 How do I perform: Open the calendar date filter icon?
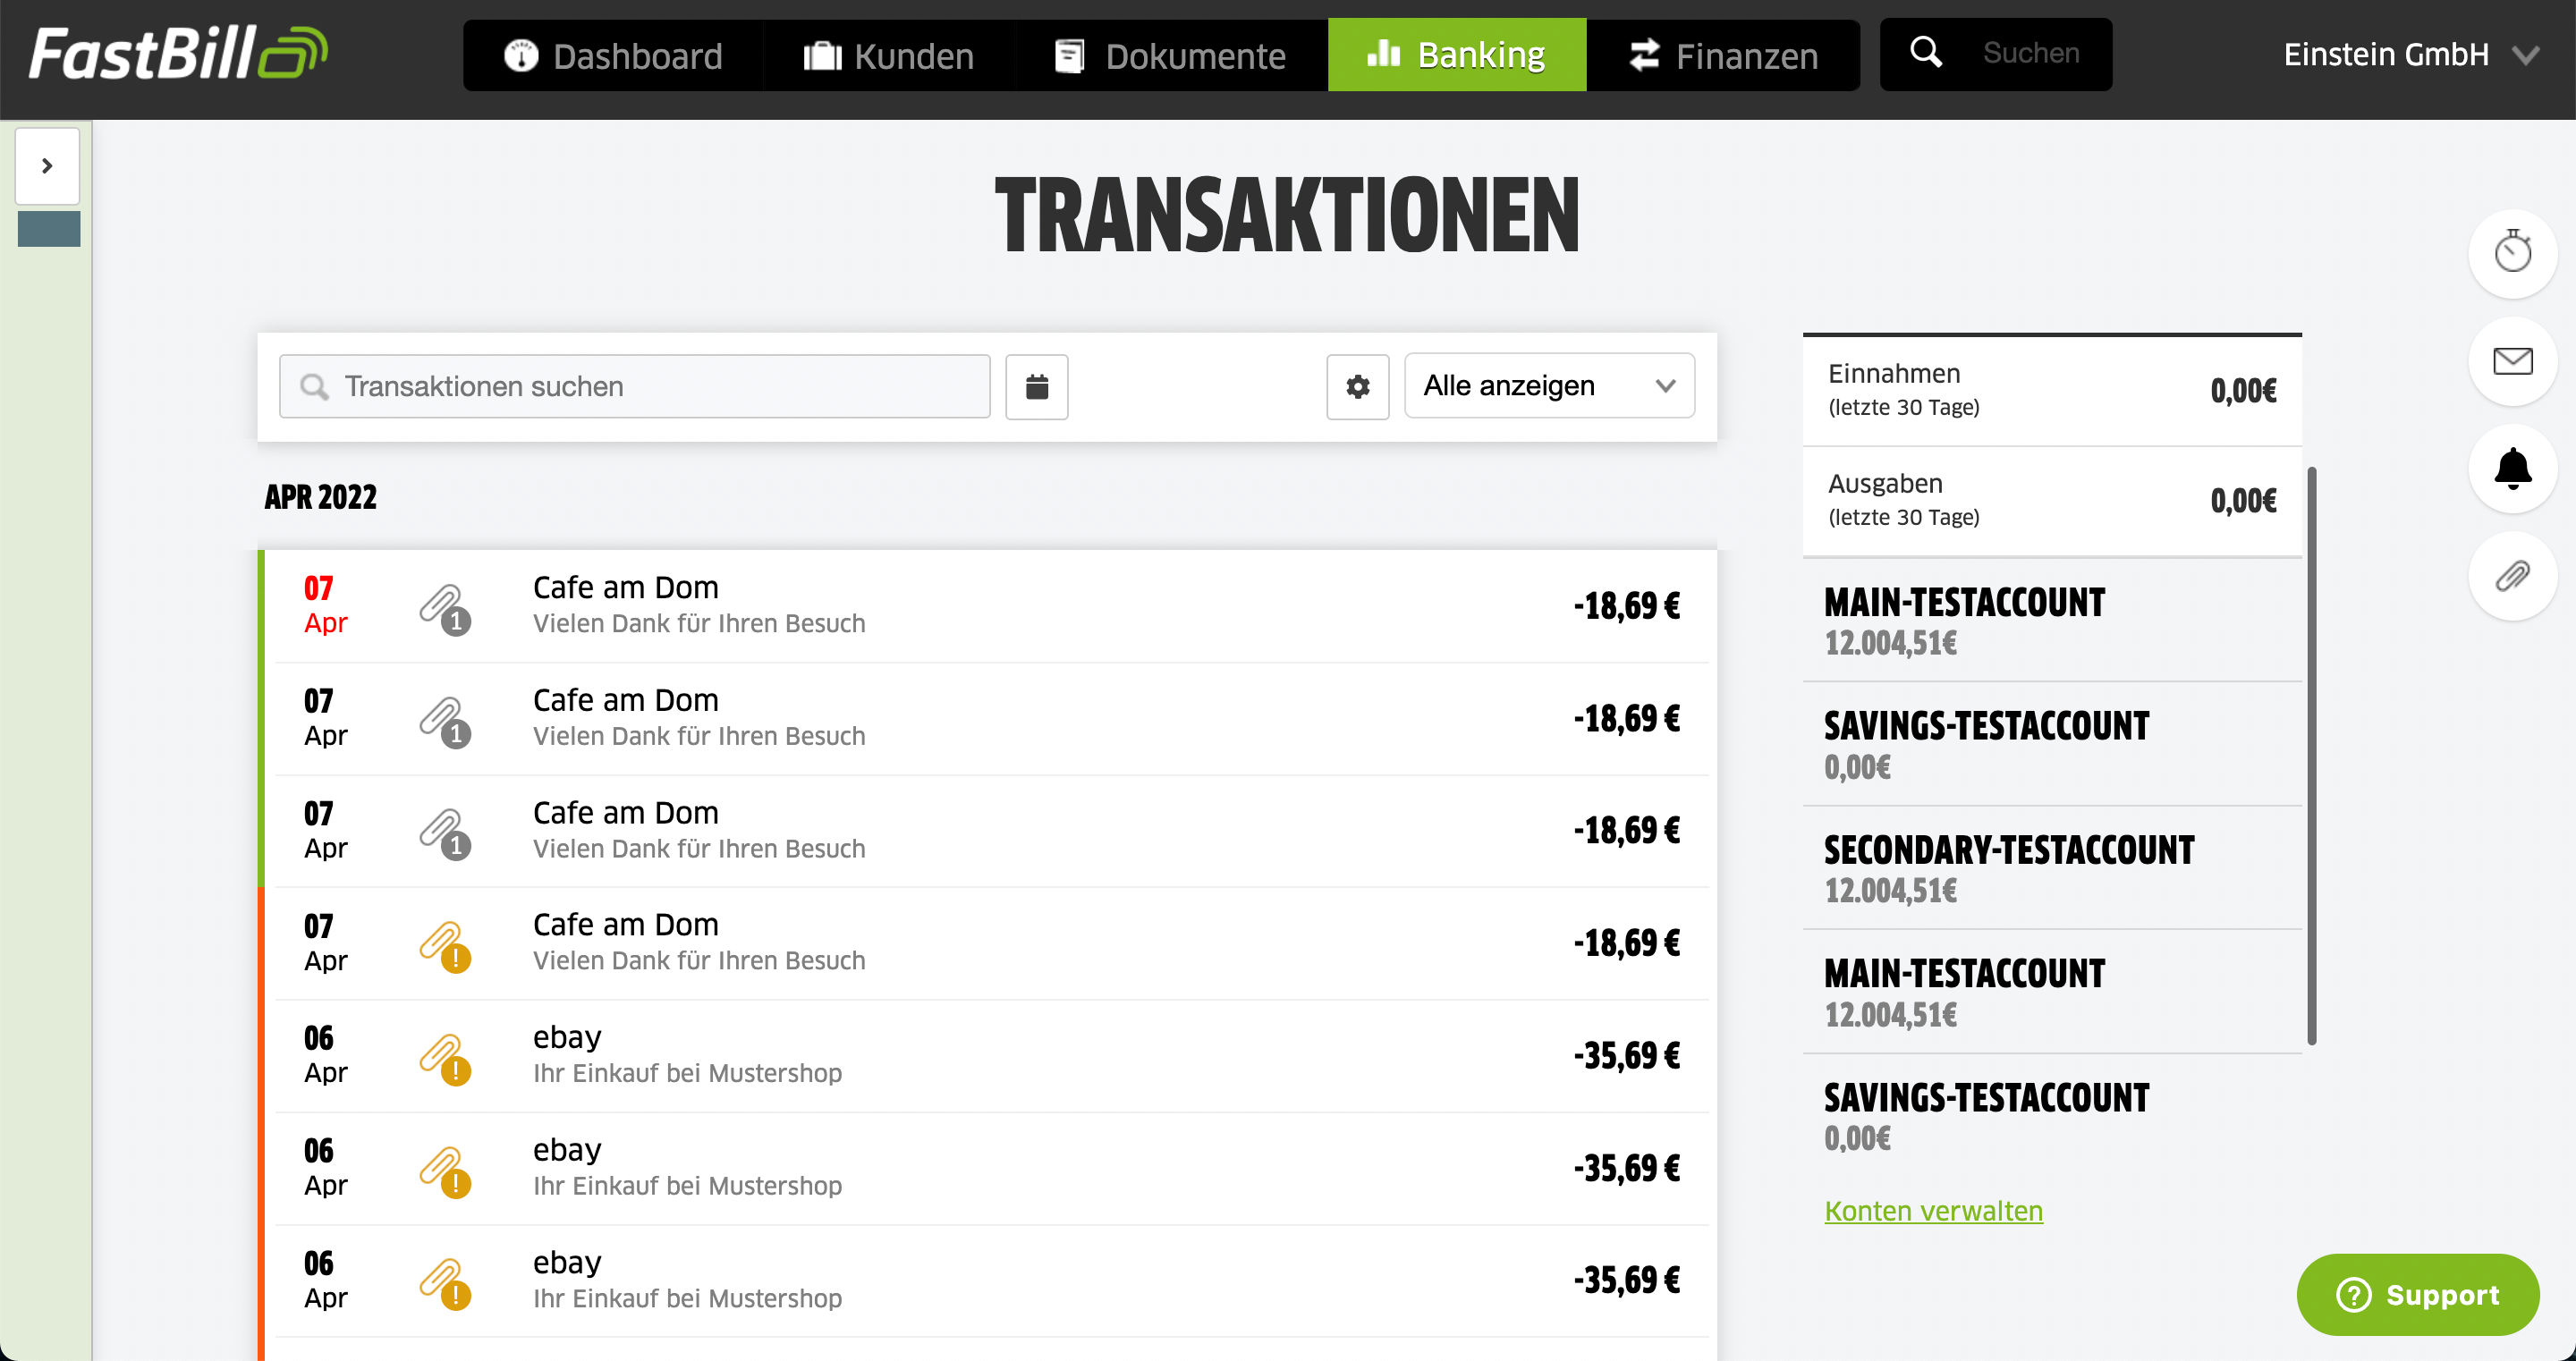(x=1036, y=386)
